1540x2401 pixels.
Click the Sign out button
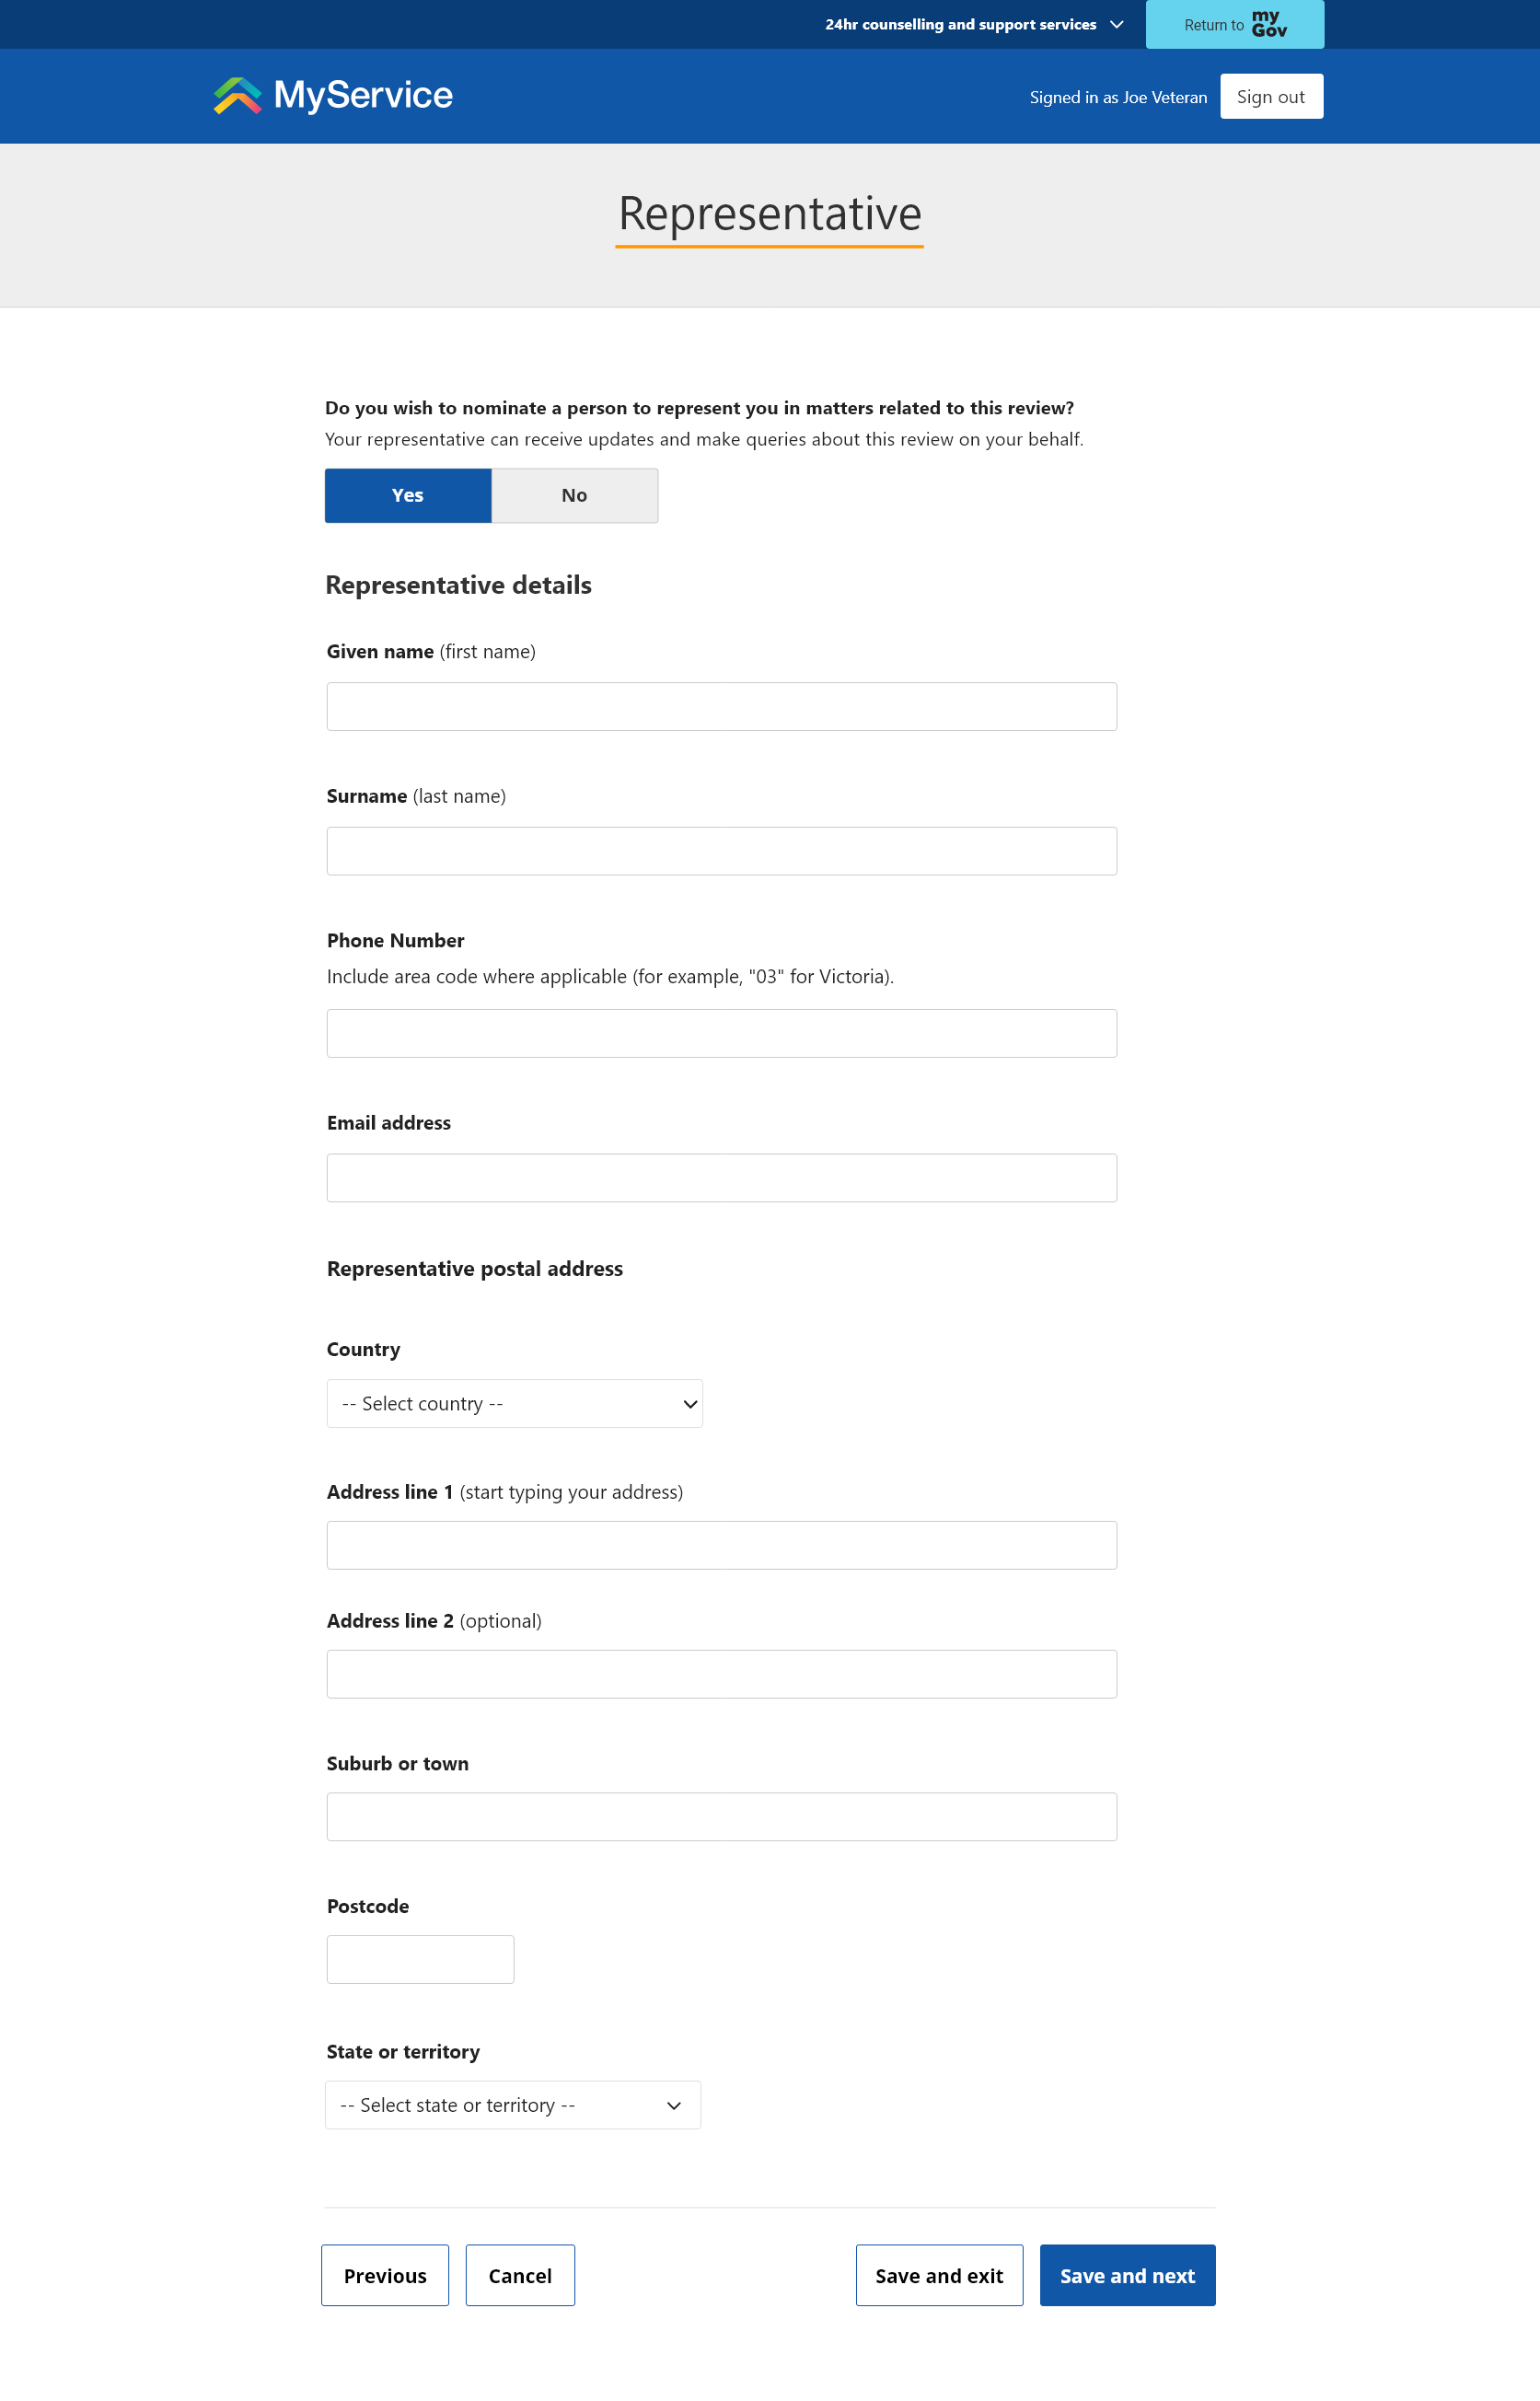pyautogui.click(x=1270, y=96)
